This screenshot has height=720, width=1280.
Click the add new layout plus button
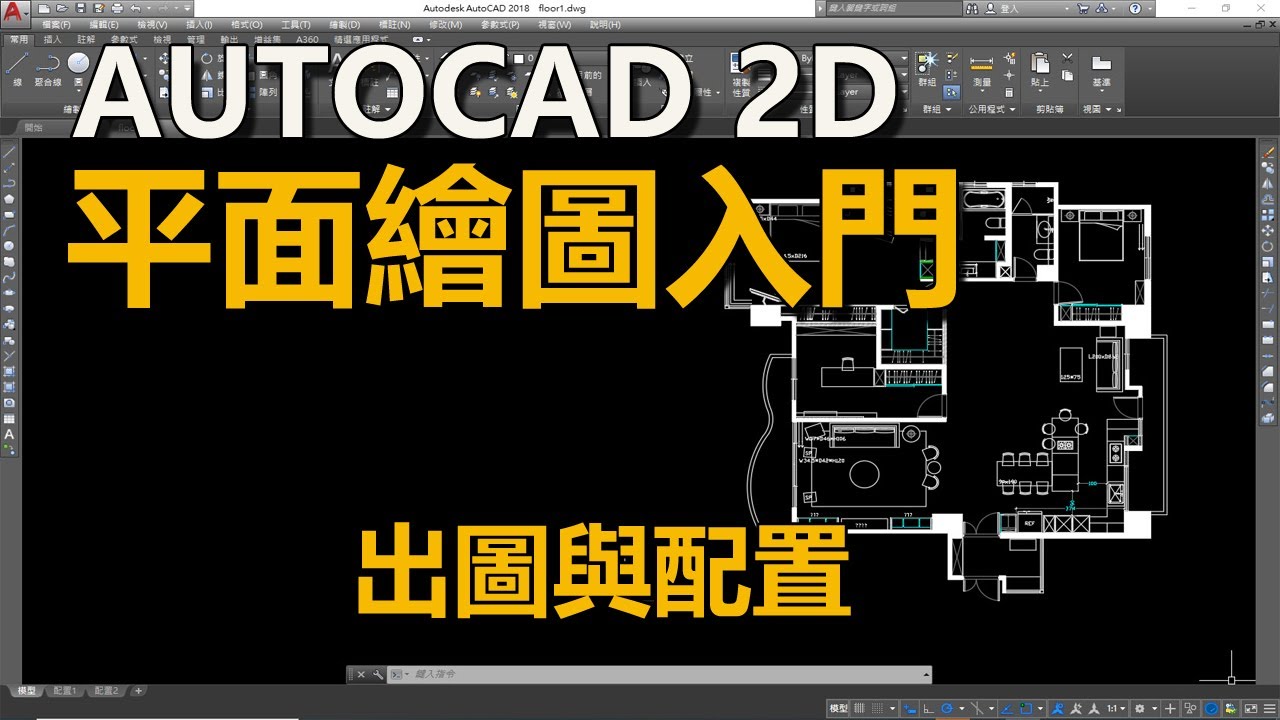click(x=139, y=690)
